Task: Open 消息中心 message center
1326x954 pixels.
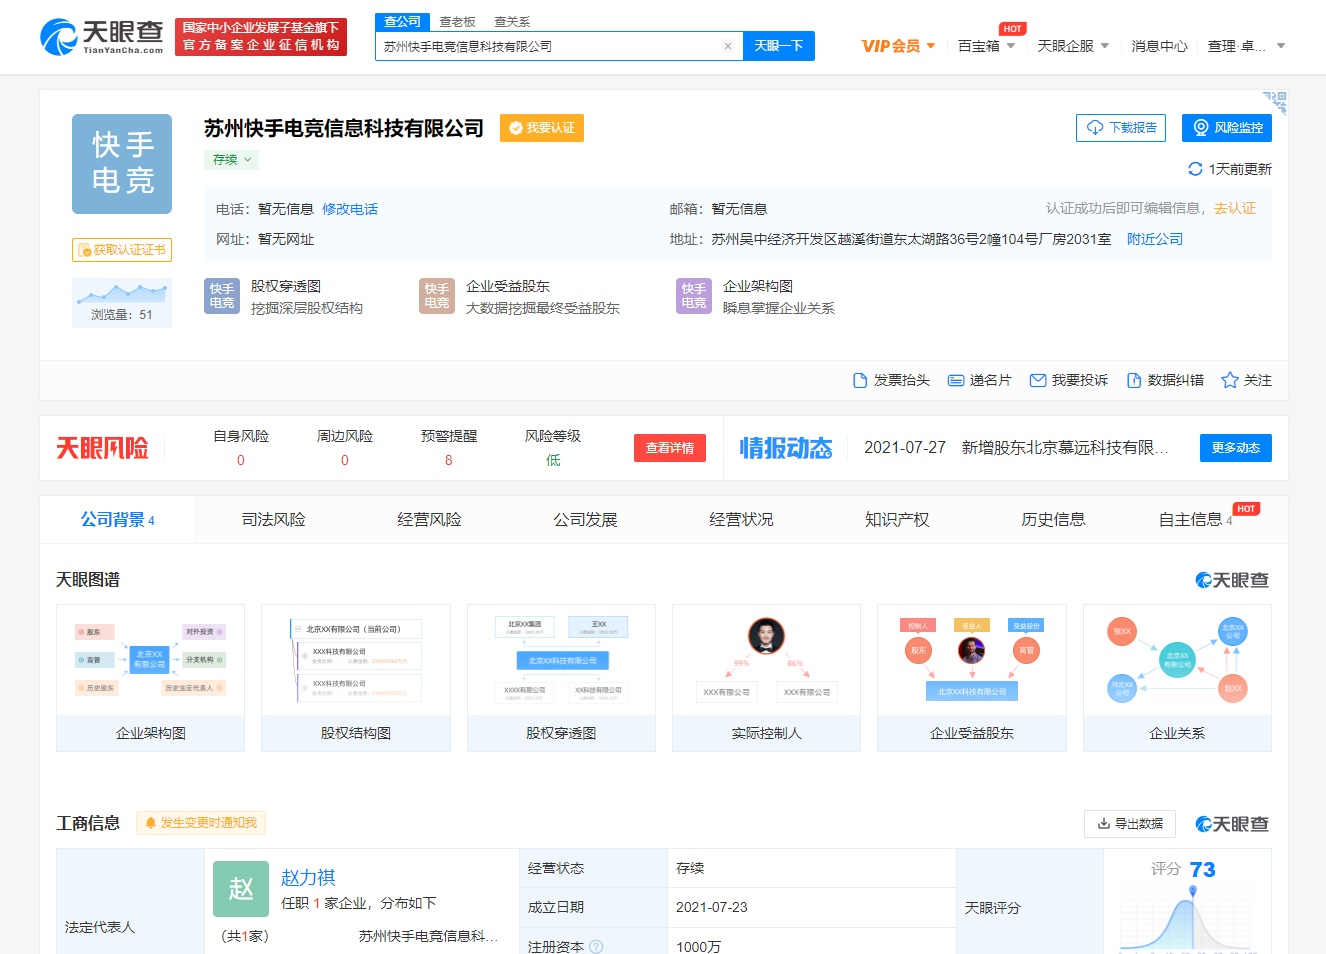Action: click(1159, 46)
